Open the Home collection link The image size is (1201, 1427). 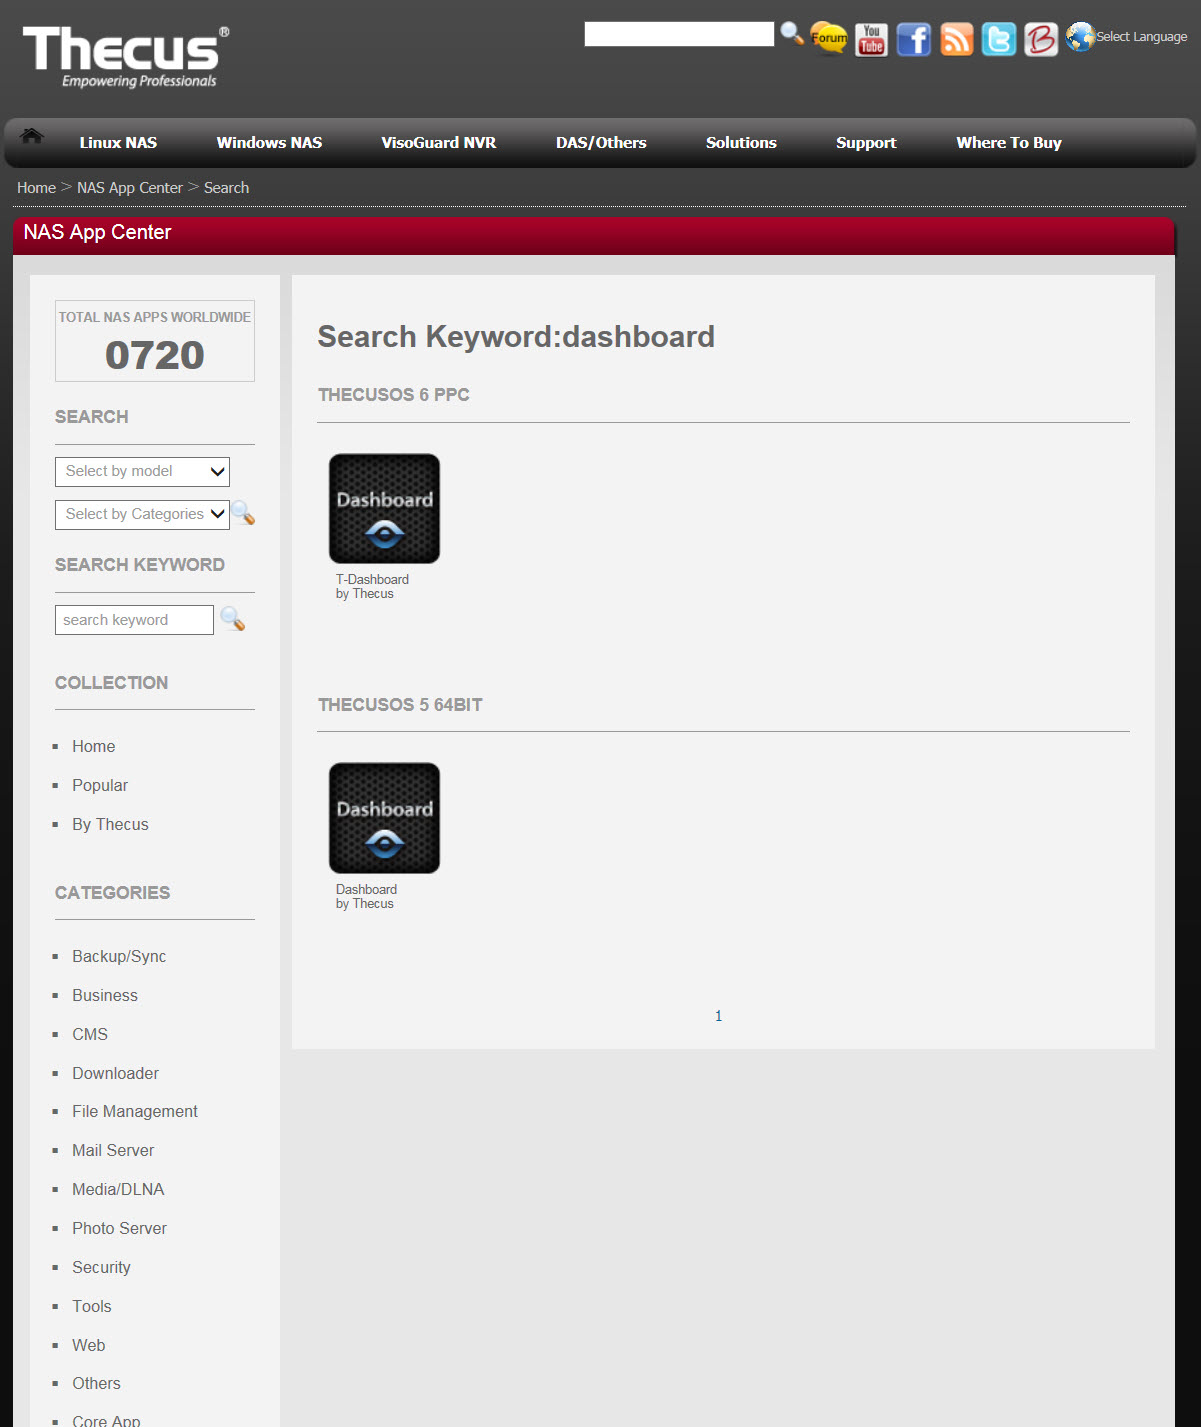(93, 746)
